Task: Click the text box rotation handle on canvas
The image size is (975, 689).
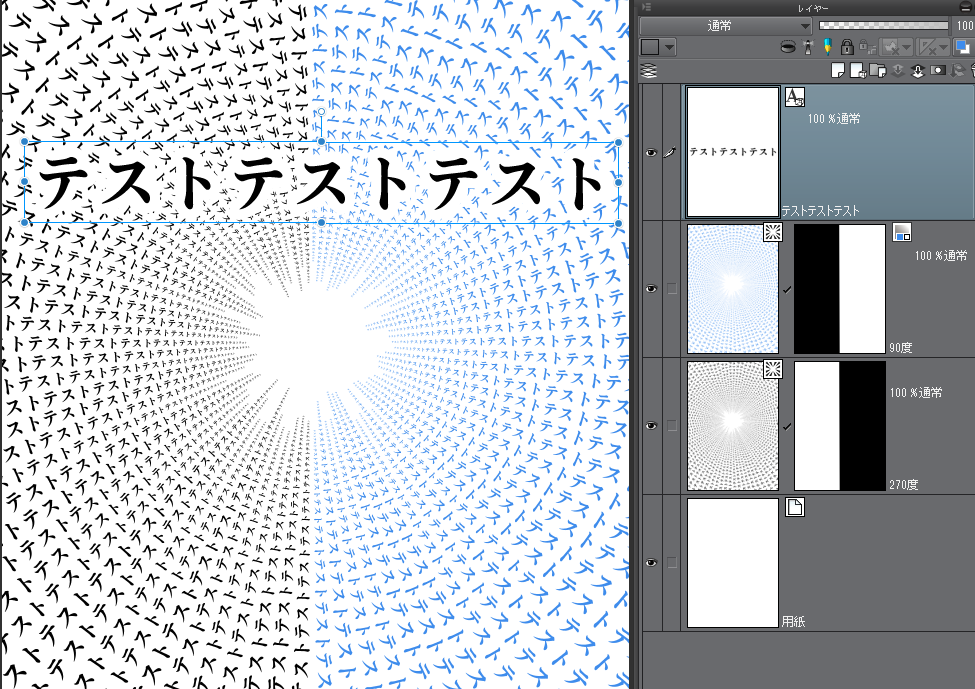Action: [x=321, y=112]
